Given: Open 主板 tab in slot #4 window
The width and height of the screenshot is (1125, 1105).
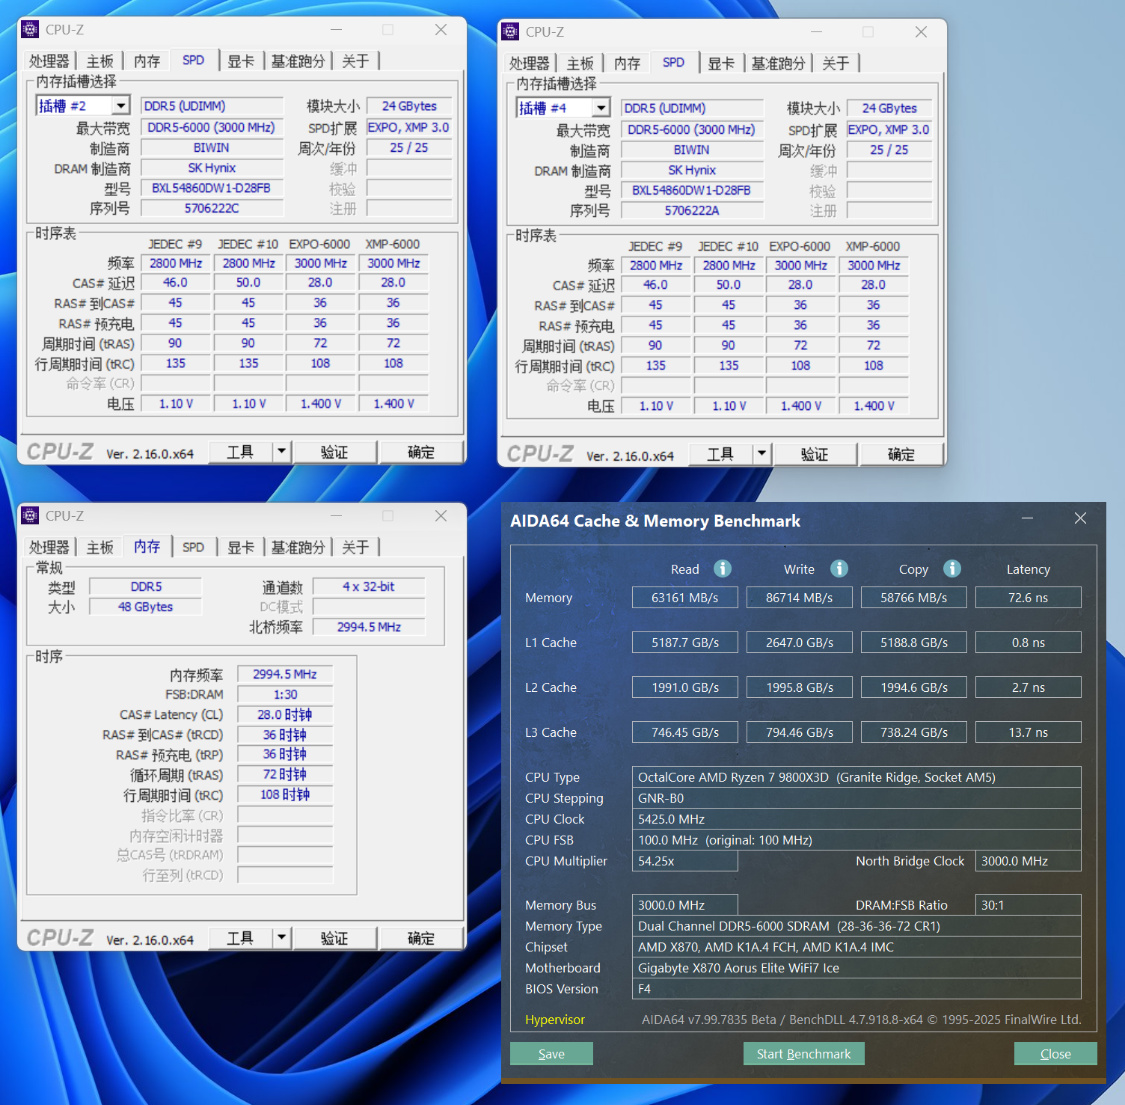Looking at the screenshot, I should pos(580,63).
